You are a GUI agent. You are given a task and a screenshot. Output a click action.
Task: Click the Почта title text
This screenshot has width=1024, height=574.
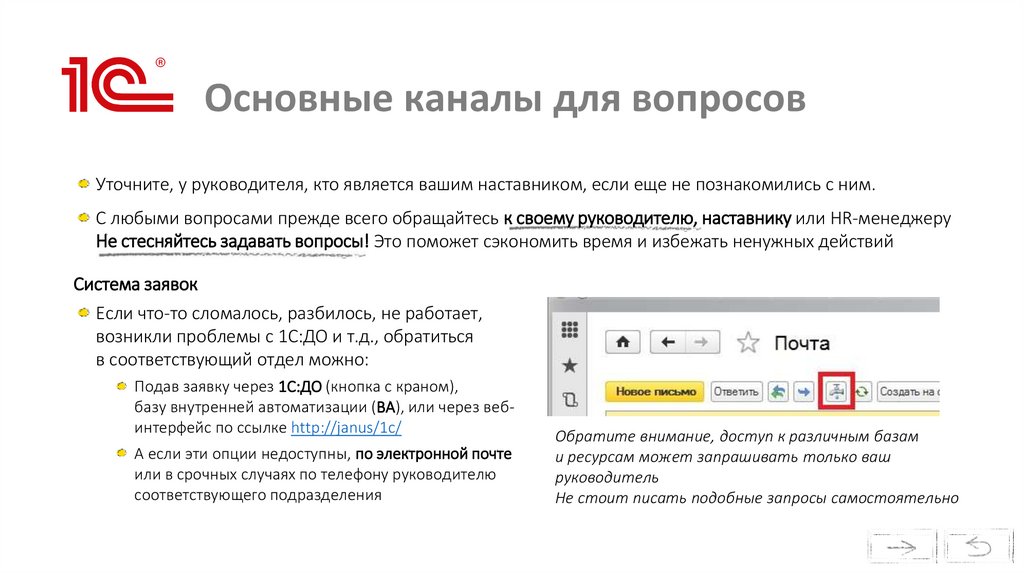(802, 343)
